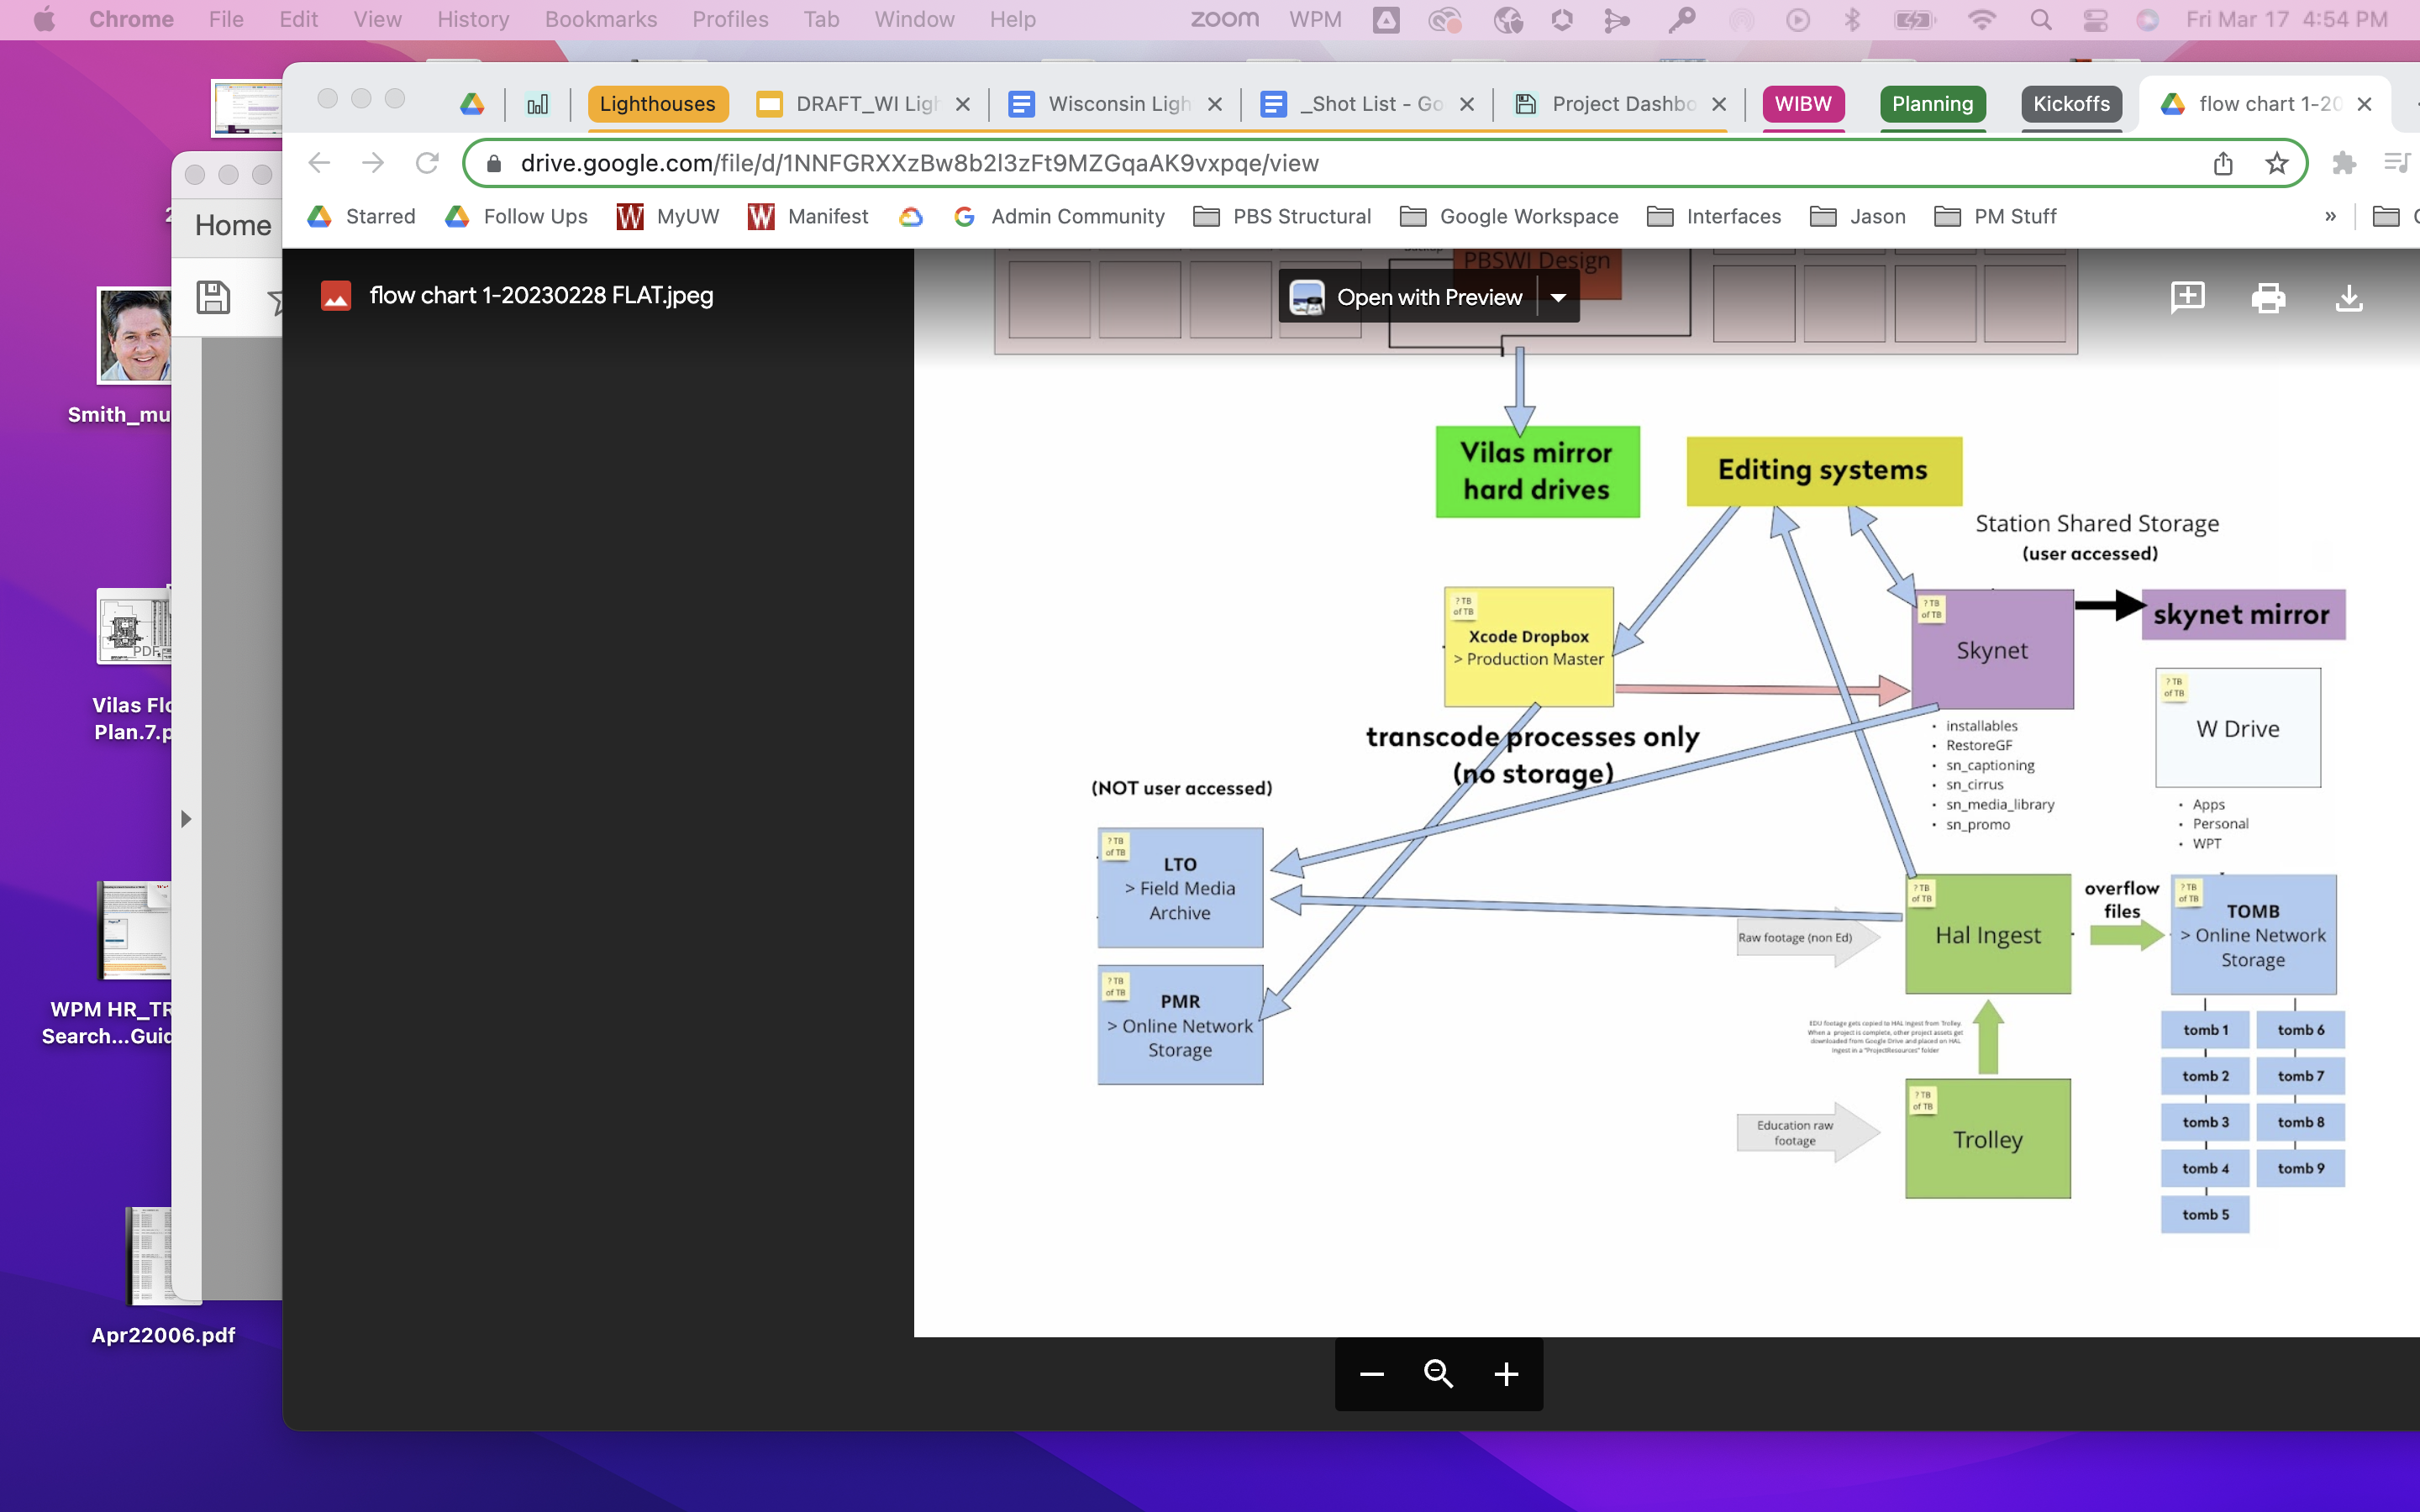Click the Spotlight search icon in menu bar
This screenshot has height=1512, width=2420.
coord(2041,20)
